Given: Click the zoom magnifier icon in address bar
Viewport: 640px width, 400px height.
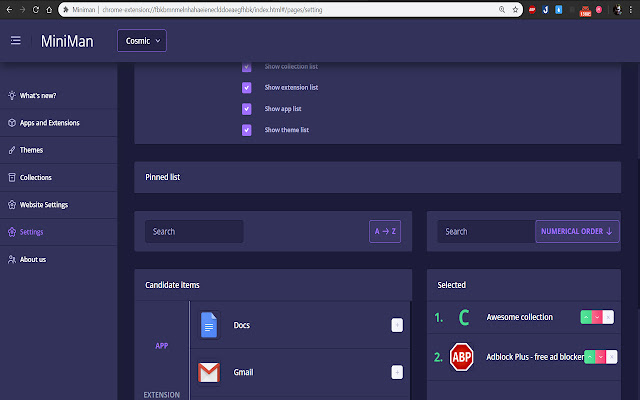Looking at the screenshot, I should tap(502, 9).
